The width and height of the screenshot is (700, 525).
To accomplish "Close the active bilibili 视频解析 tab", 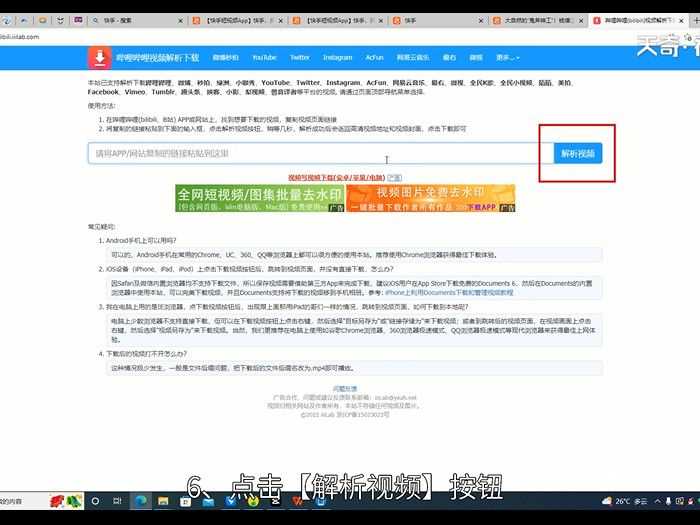I will point(681,21).
